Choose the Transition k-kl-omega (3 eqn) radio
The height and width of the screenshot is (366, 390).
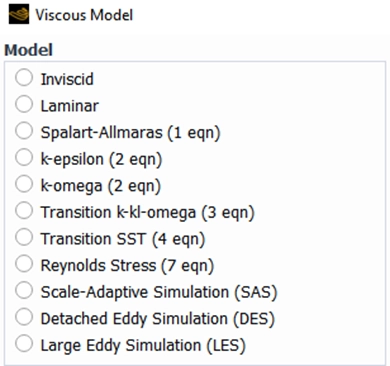(x=24, y=211)
